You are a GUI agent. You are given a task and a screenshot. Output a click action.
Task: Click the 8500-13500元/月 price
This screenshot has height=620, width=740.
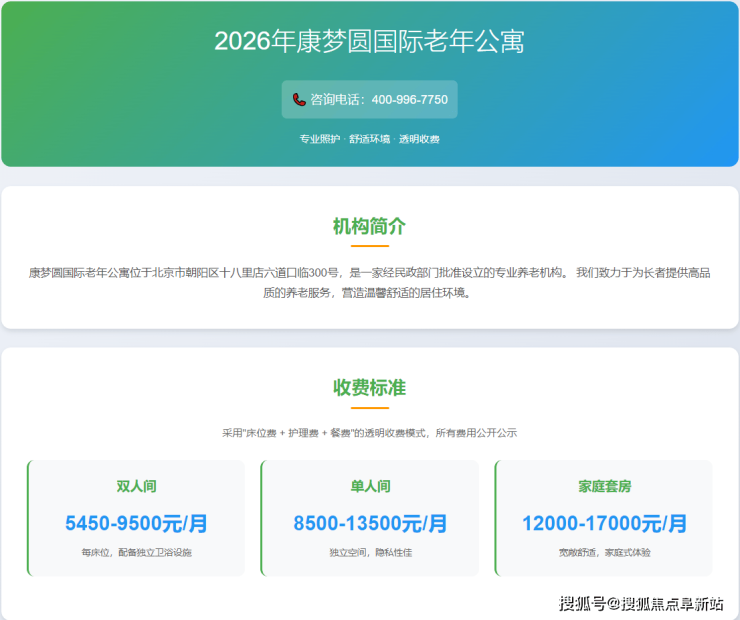pos(370,523)
